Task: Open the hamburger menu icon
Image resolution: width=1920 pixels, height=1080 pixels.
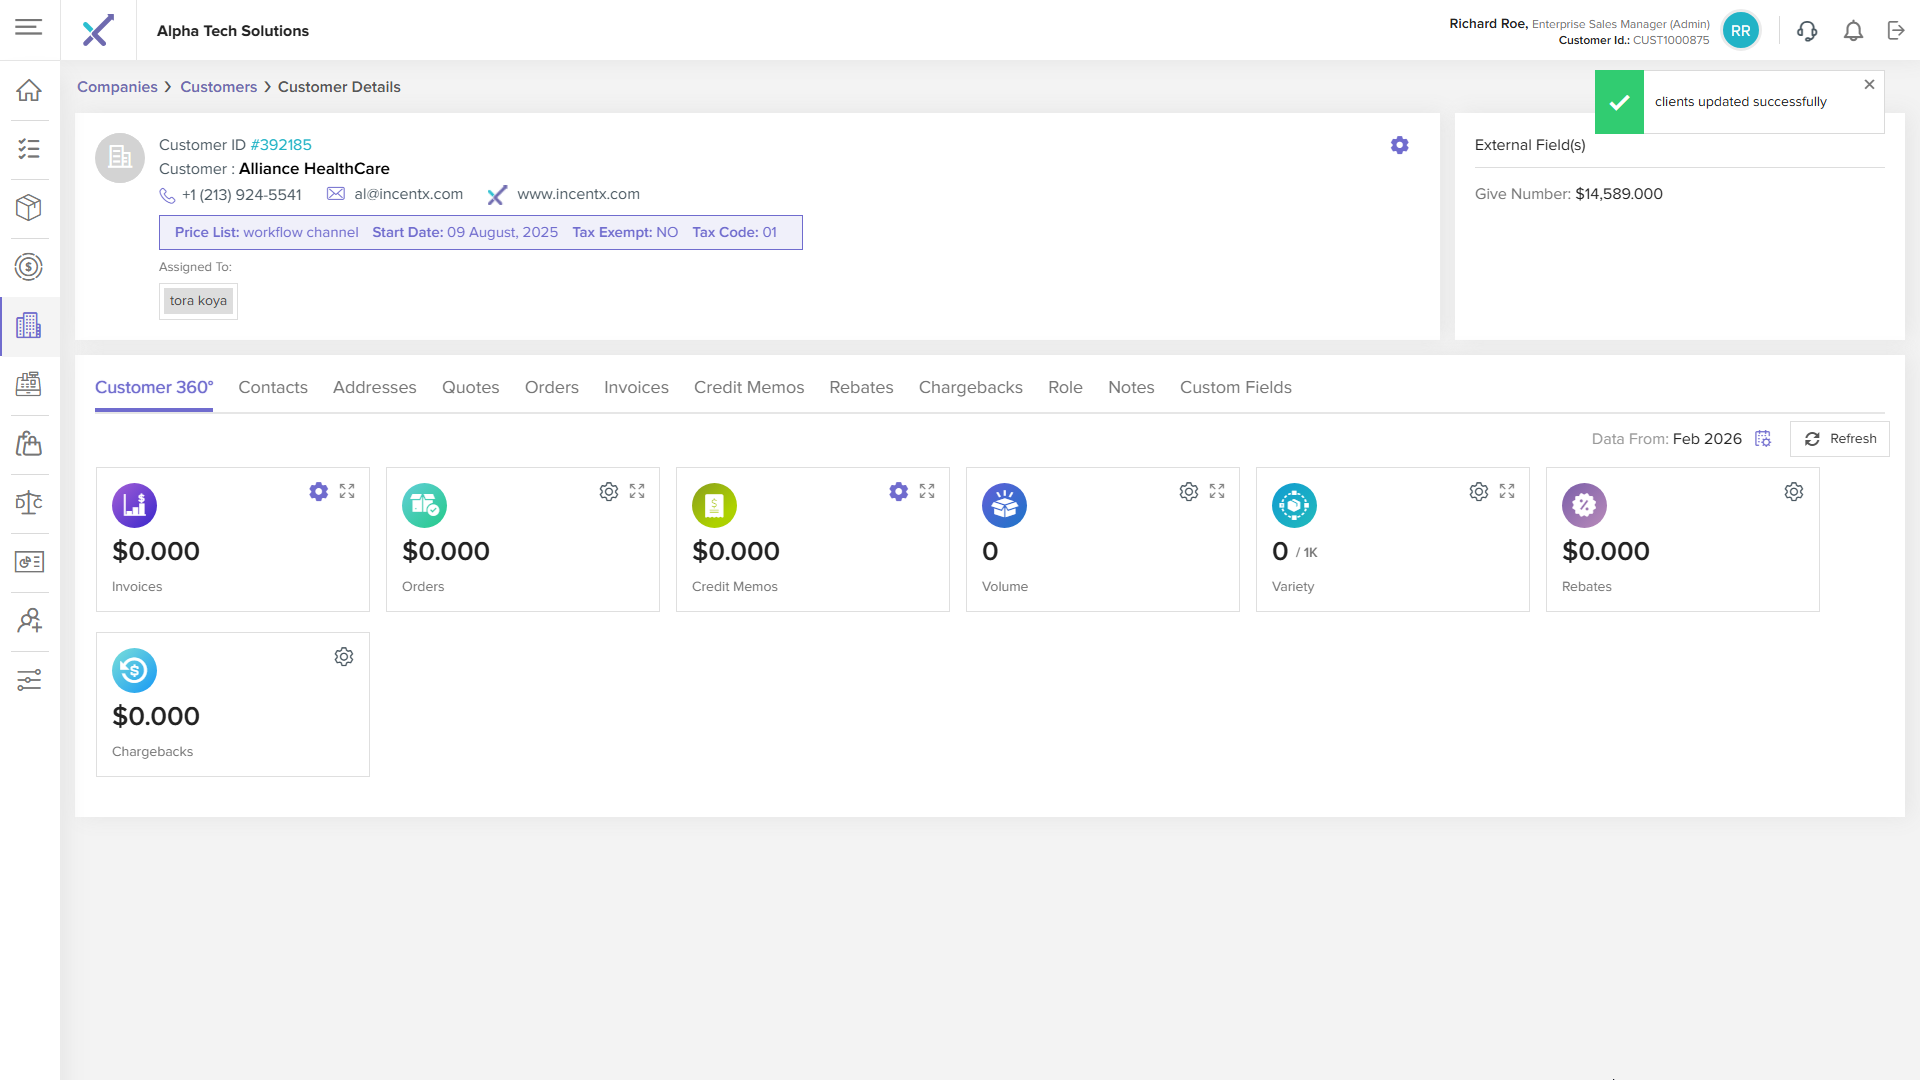Action: click(x=29, y=28)
